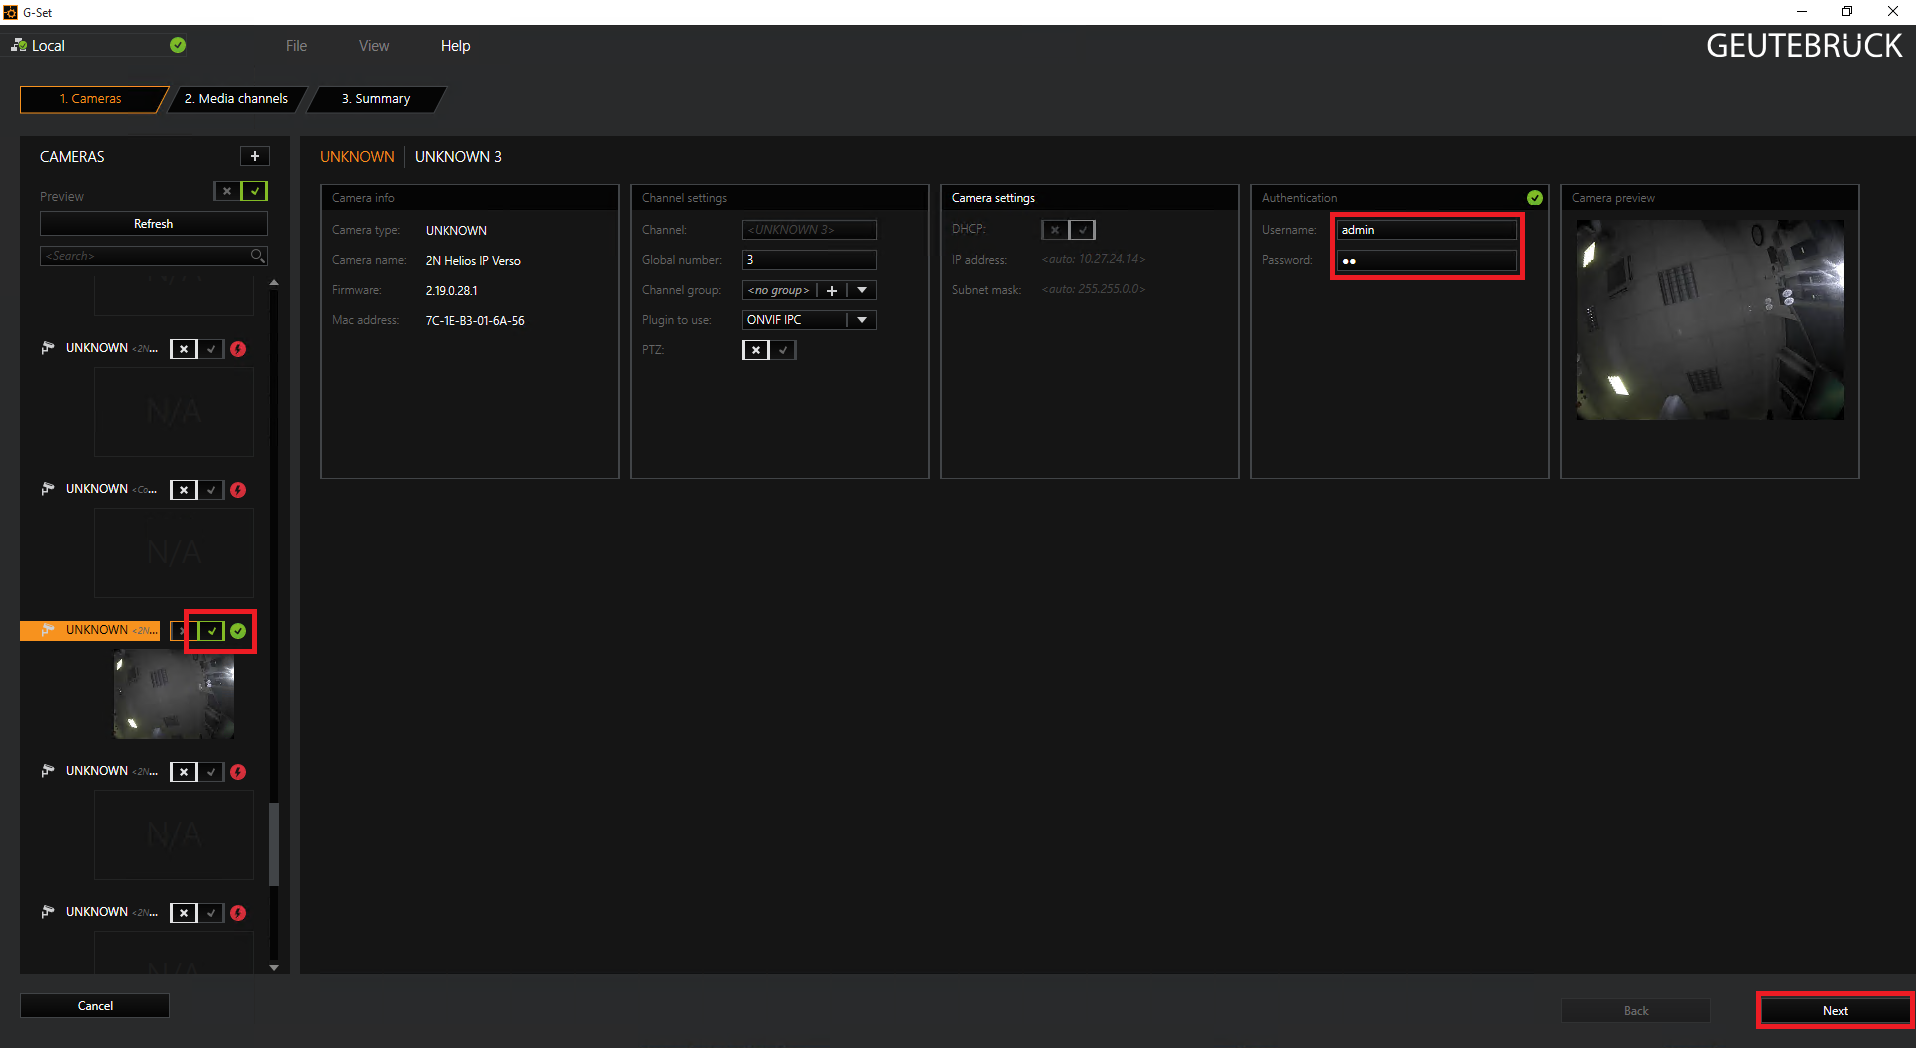Image resolution: width=1916 pixels, height=1048 pixels.
Task: Enable DHCP check toggle in Camera settings
Action: 1082,230
